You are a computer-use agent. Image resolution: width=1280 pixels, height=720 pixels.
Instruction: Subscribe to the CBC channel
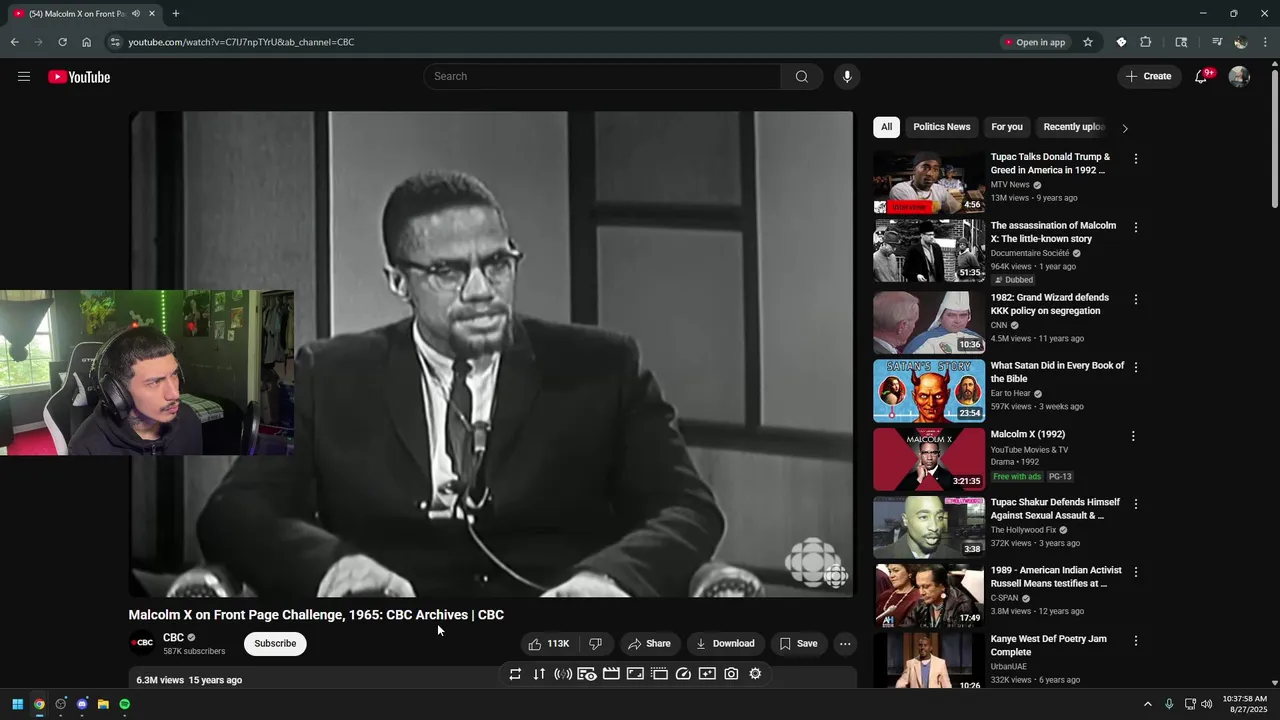275,644
